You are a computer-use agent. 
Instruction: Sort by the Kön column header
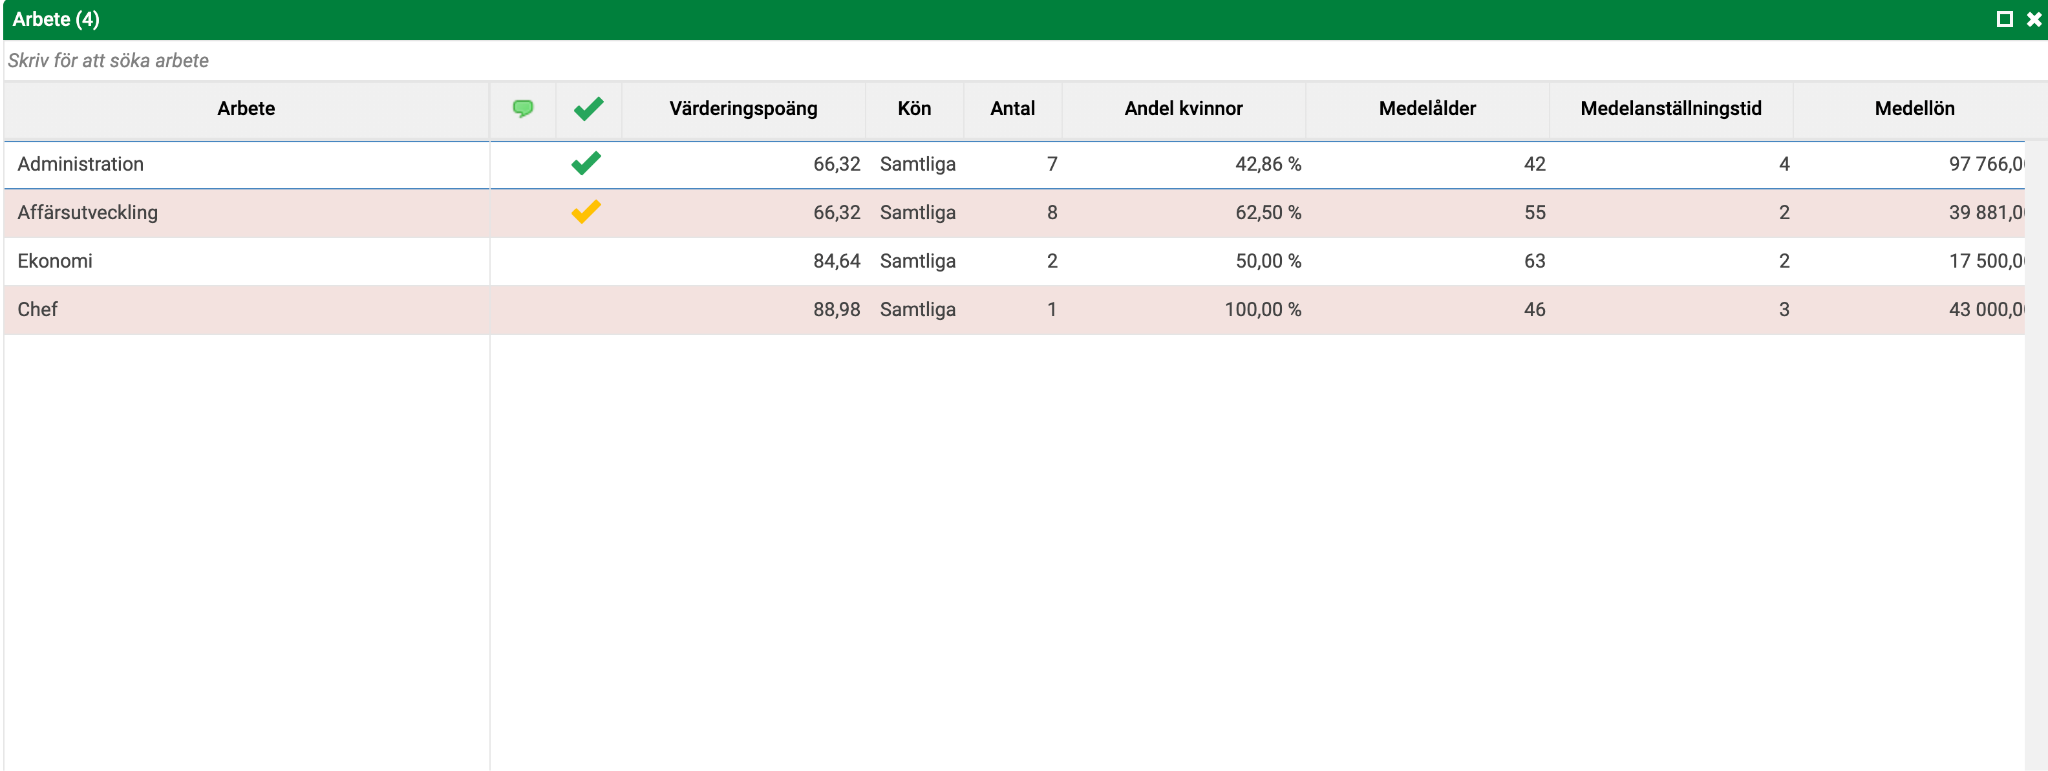[x=914, y=109]
